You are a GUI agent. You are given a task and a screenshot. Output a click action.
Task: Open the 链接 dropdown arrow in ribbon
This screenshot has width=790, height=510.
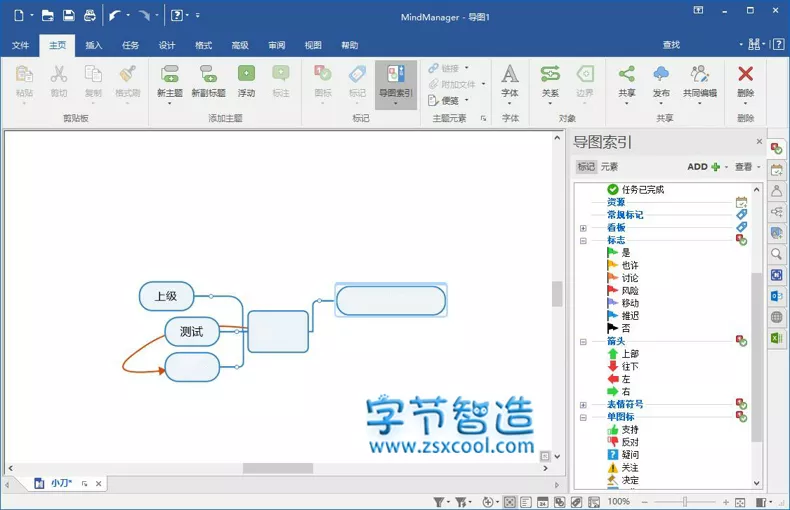467,68
